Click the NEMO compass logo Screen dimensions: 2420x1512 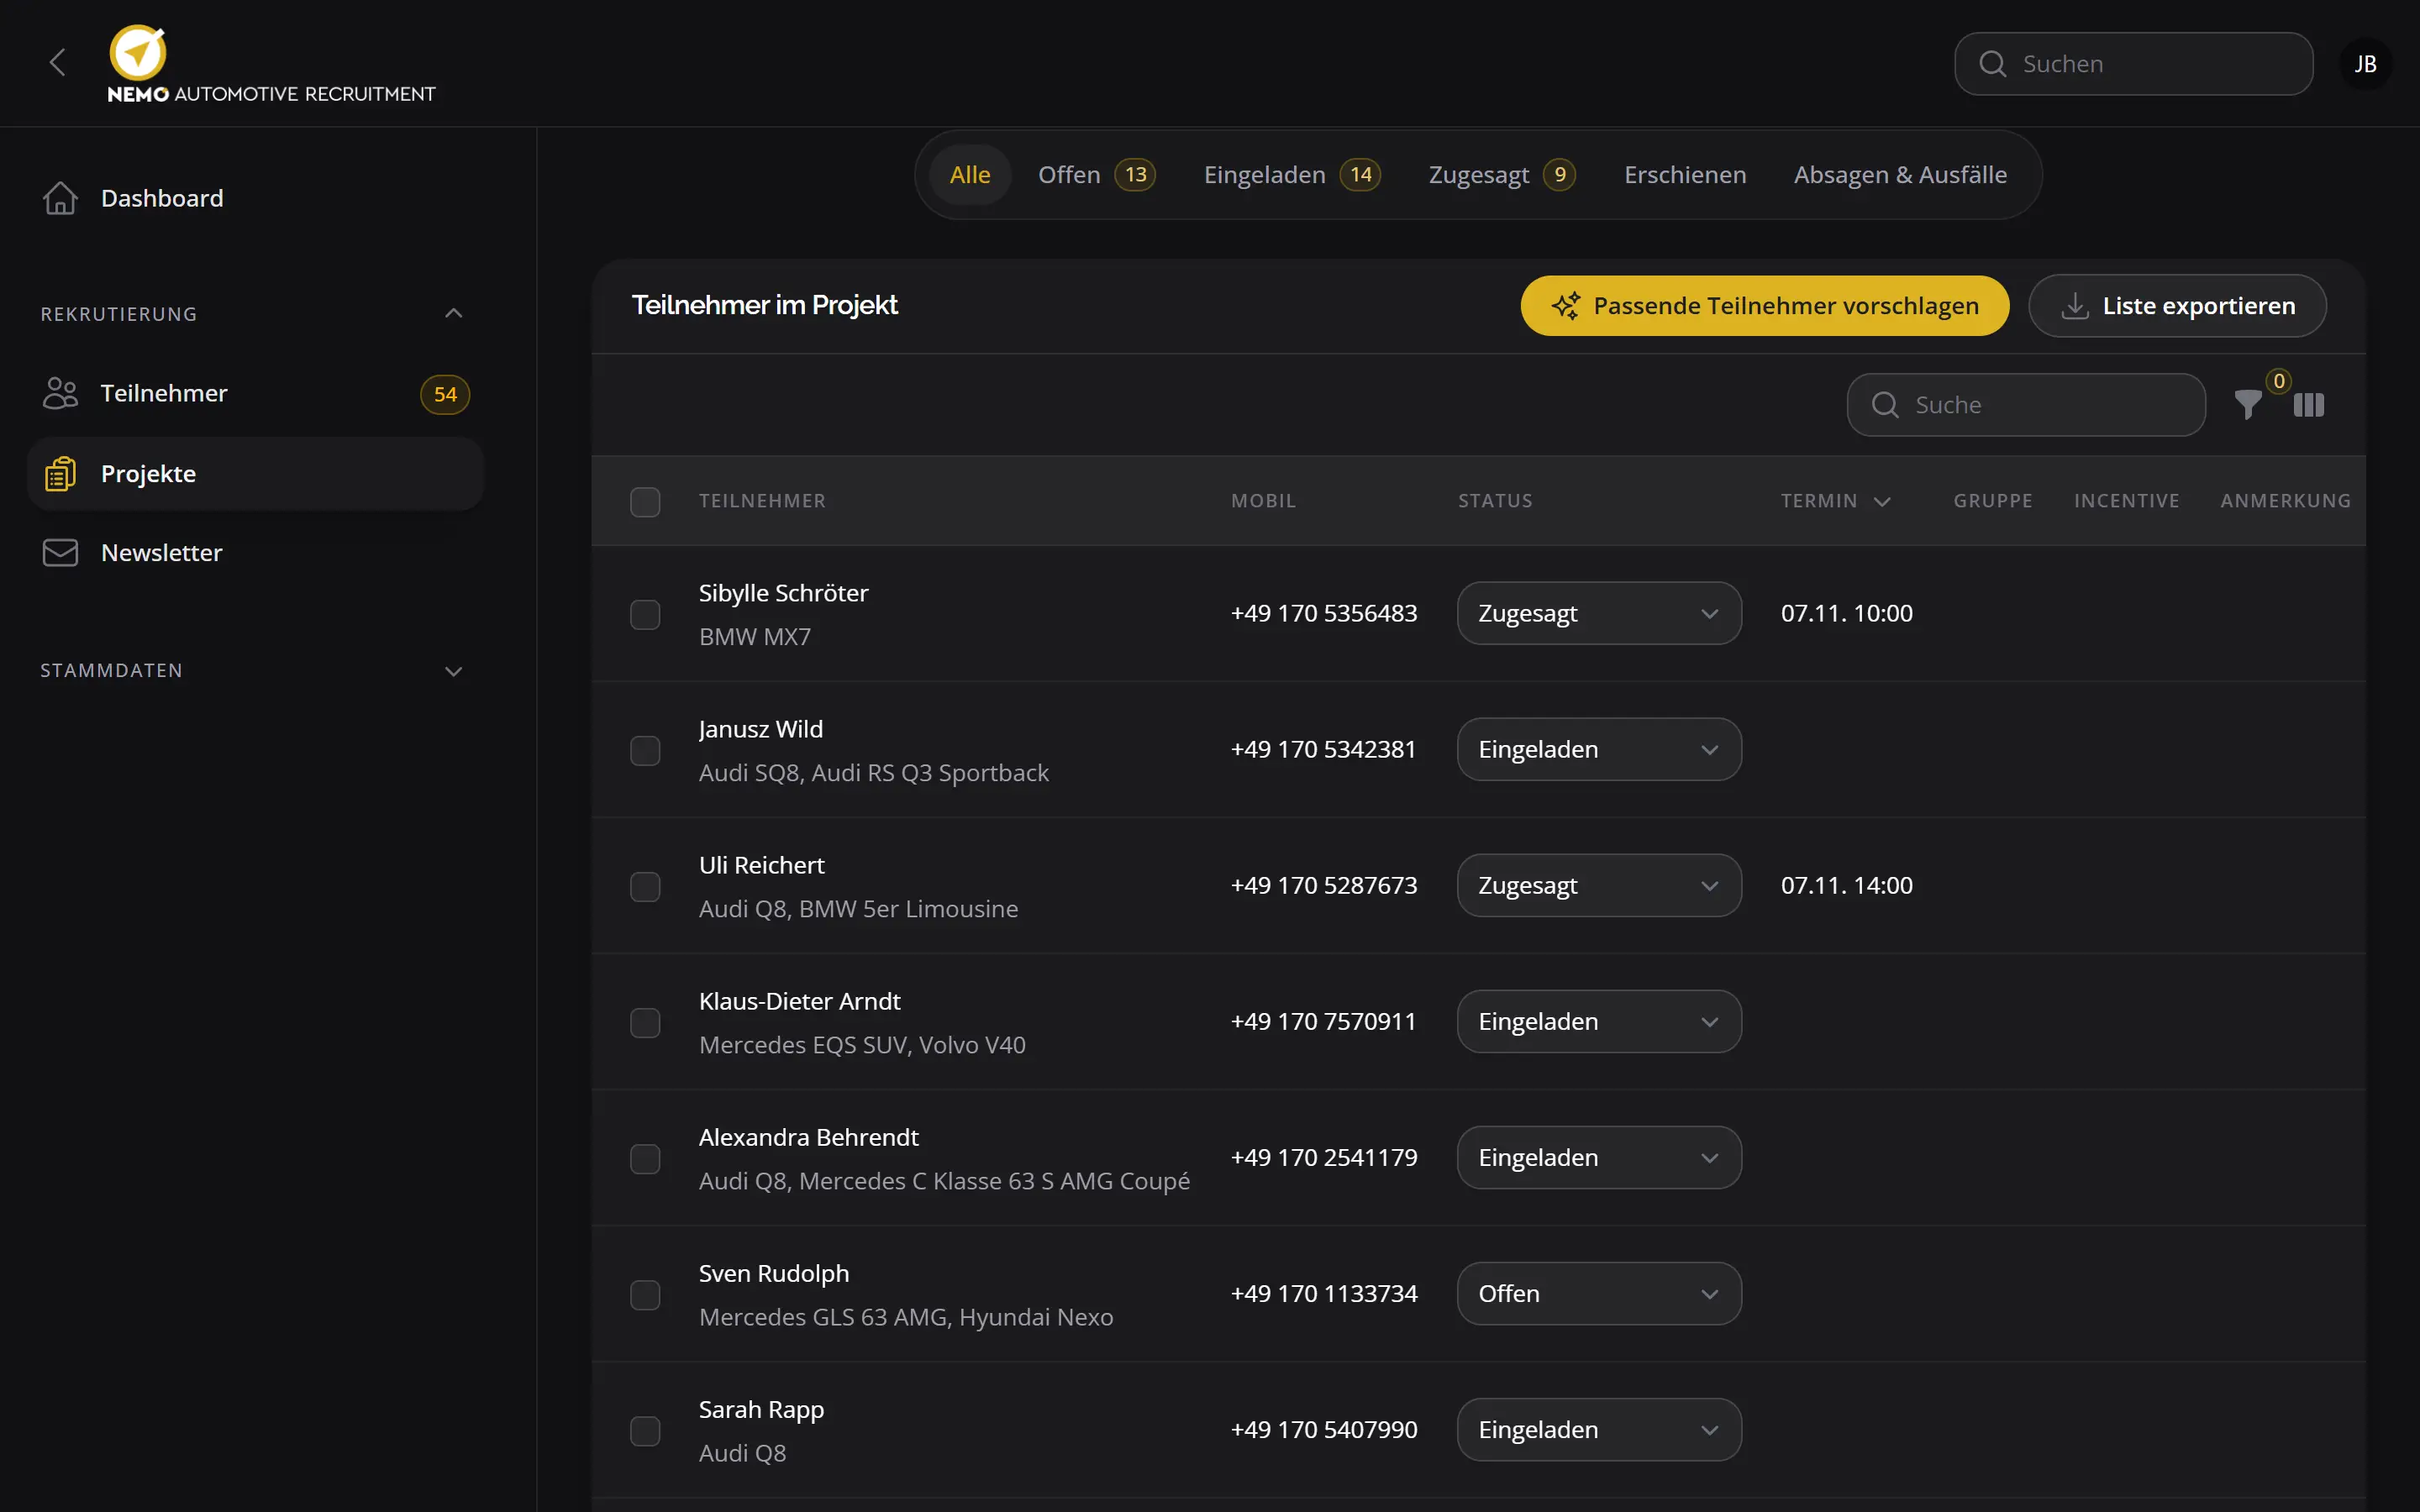click(x=138, y=52)
